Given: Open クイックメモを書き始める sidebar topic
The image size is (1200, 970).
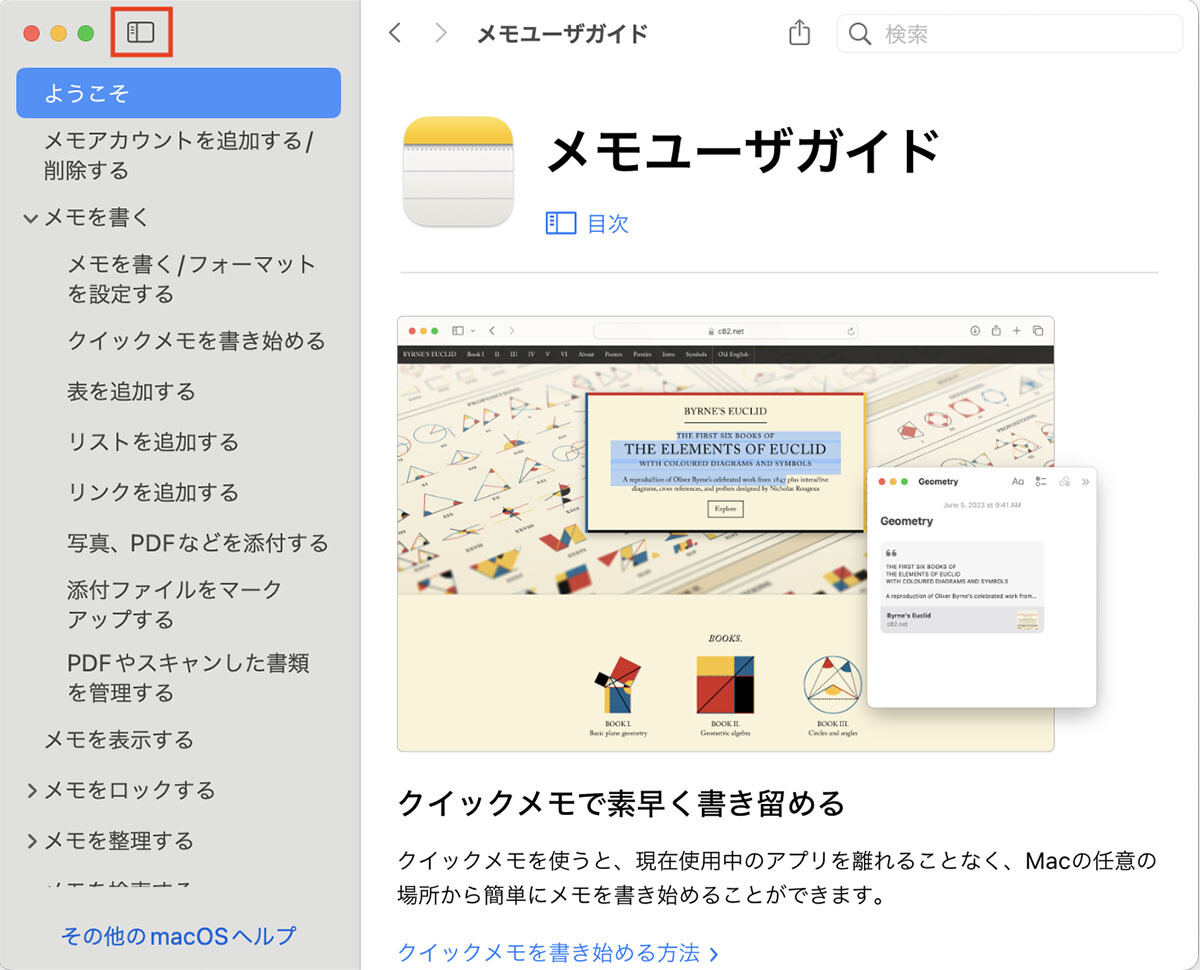Looking at the screenshot, I should click(x=197, y=341).
